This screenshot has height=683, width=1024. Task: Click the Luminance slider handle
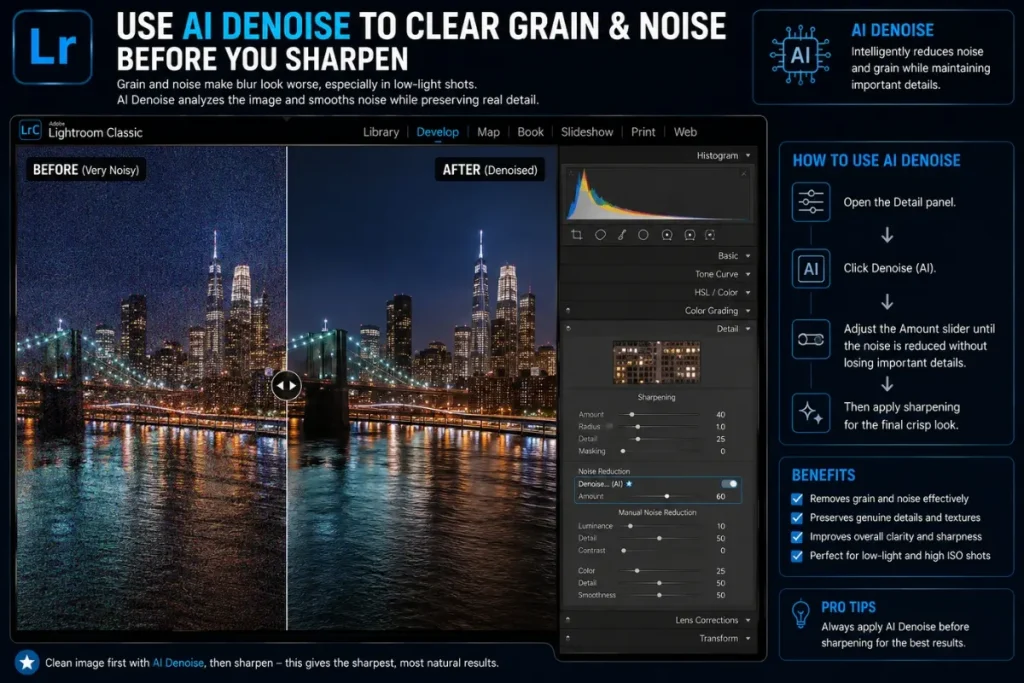point(630,526)
